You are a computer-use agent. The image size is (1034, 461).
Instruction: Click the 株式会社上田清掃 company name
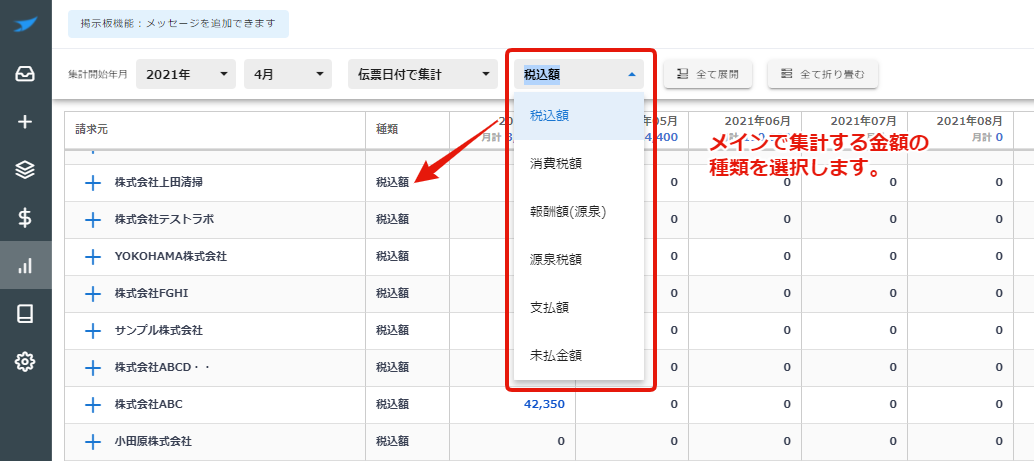(x=158, y=183)
